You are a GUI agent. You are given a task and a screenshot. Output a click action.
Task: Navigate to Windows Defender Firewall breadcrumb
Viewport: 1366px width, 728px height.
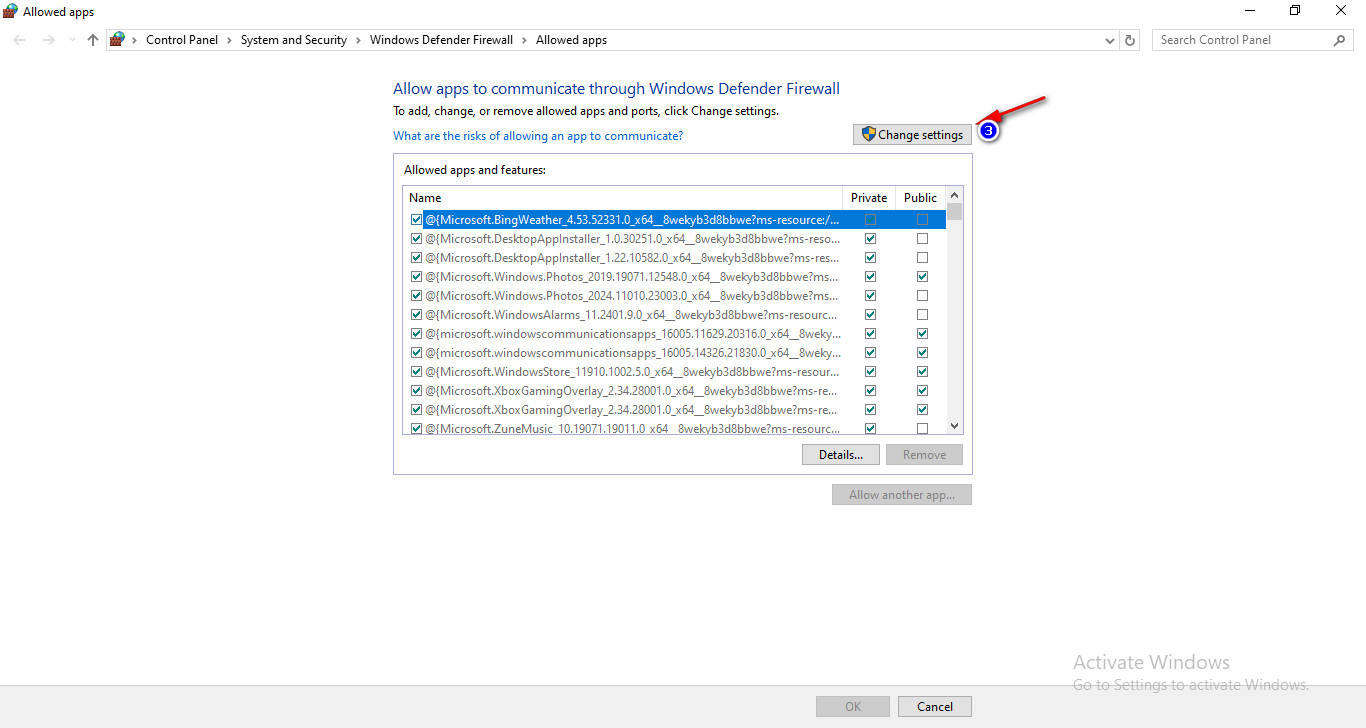(441, 40)
